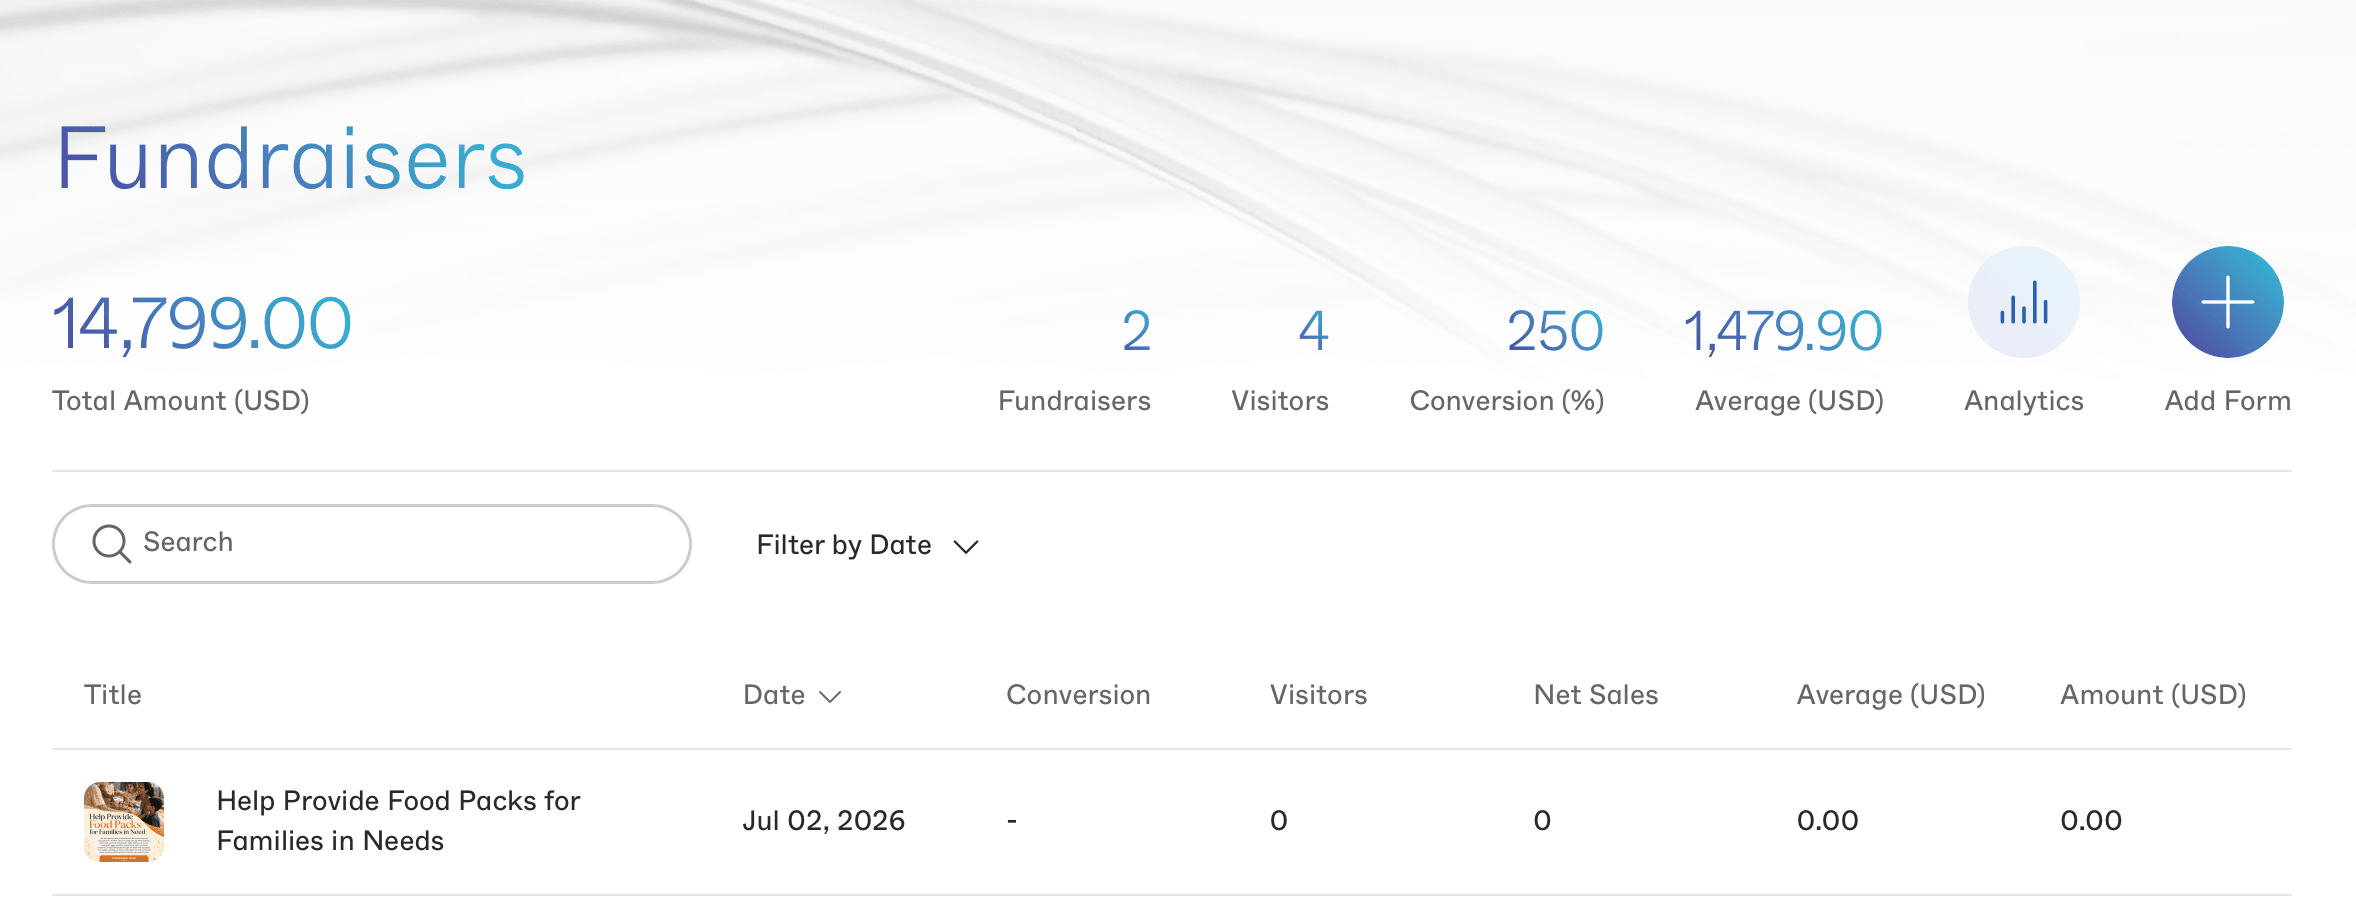Click the Date column sort chevron
Image resolution: width=2356 pixels, height=920 pixels.
pyautogui.click(x=830, y=697)
